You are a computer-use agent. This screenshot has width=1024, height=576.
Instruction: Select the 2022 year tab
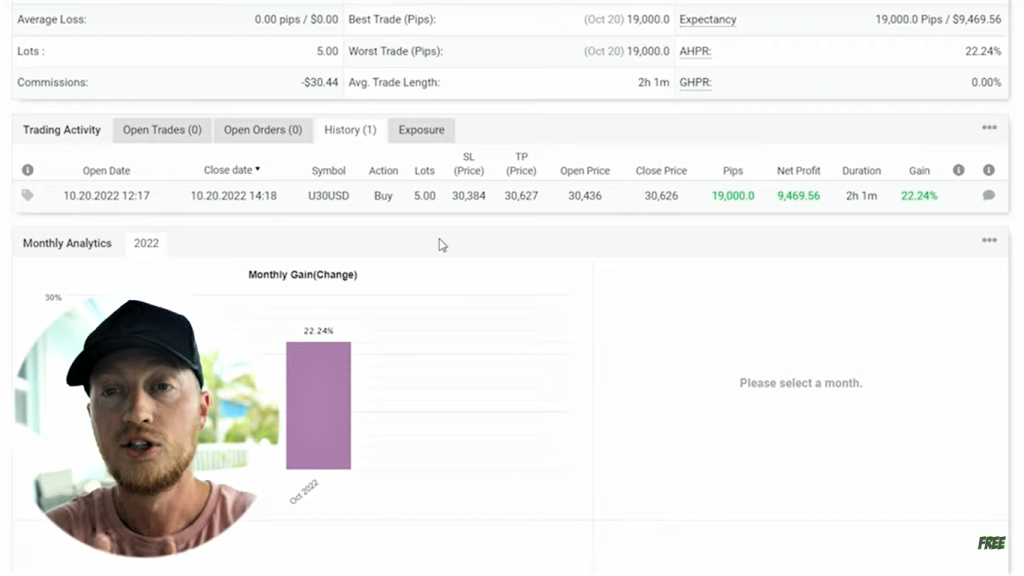click(146, 243)
